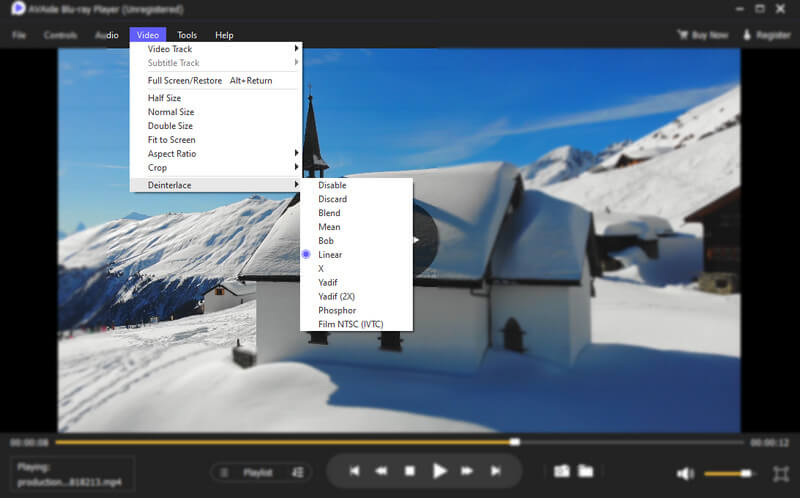The width and height of the screenshot is (800, 498).
Task: Skip to the next track
Action: coord(495,471)
